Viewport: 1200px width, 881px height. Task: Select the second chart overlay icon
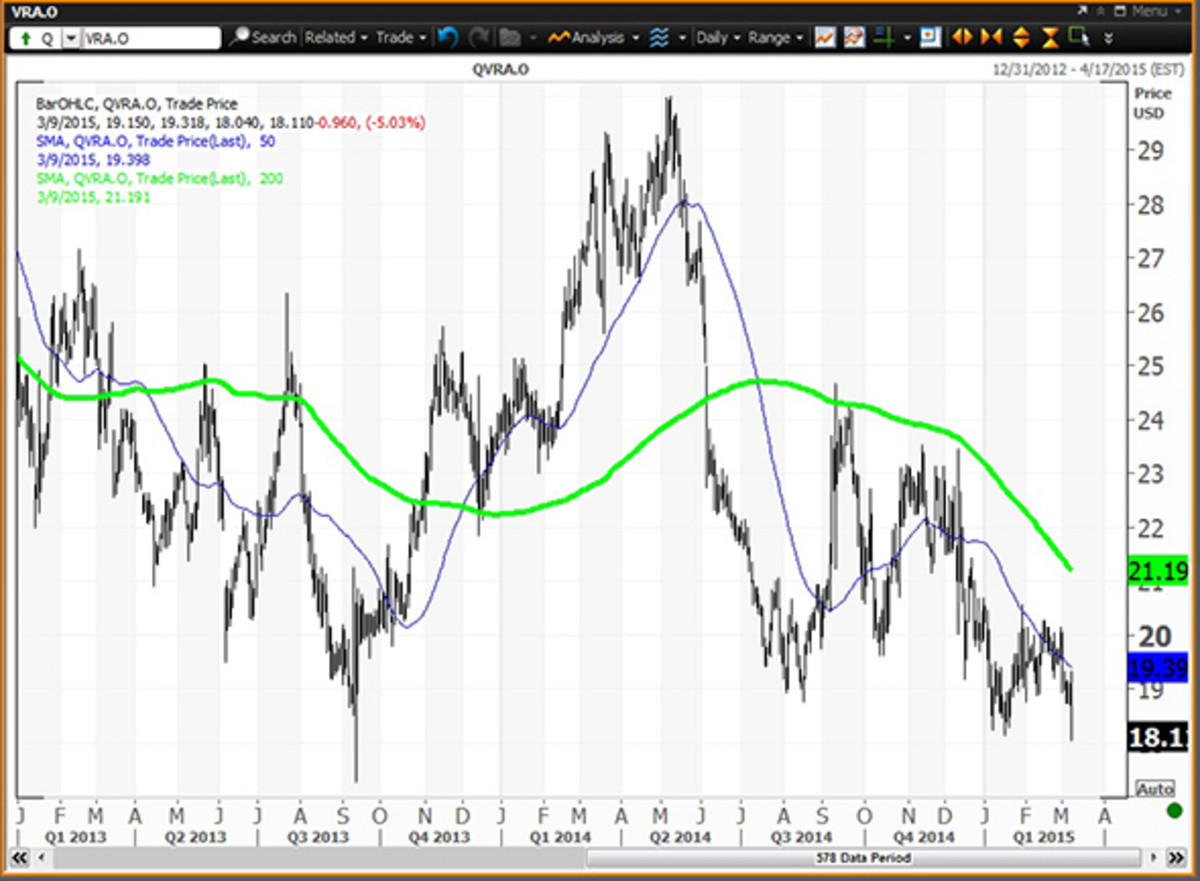[x=855, y=37]
